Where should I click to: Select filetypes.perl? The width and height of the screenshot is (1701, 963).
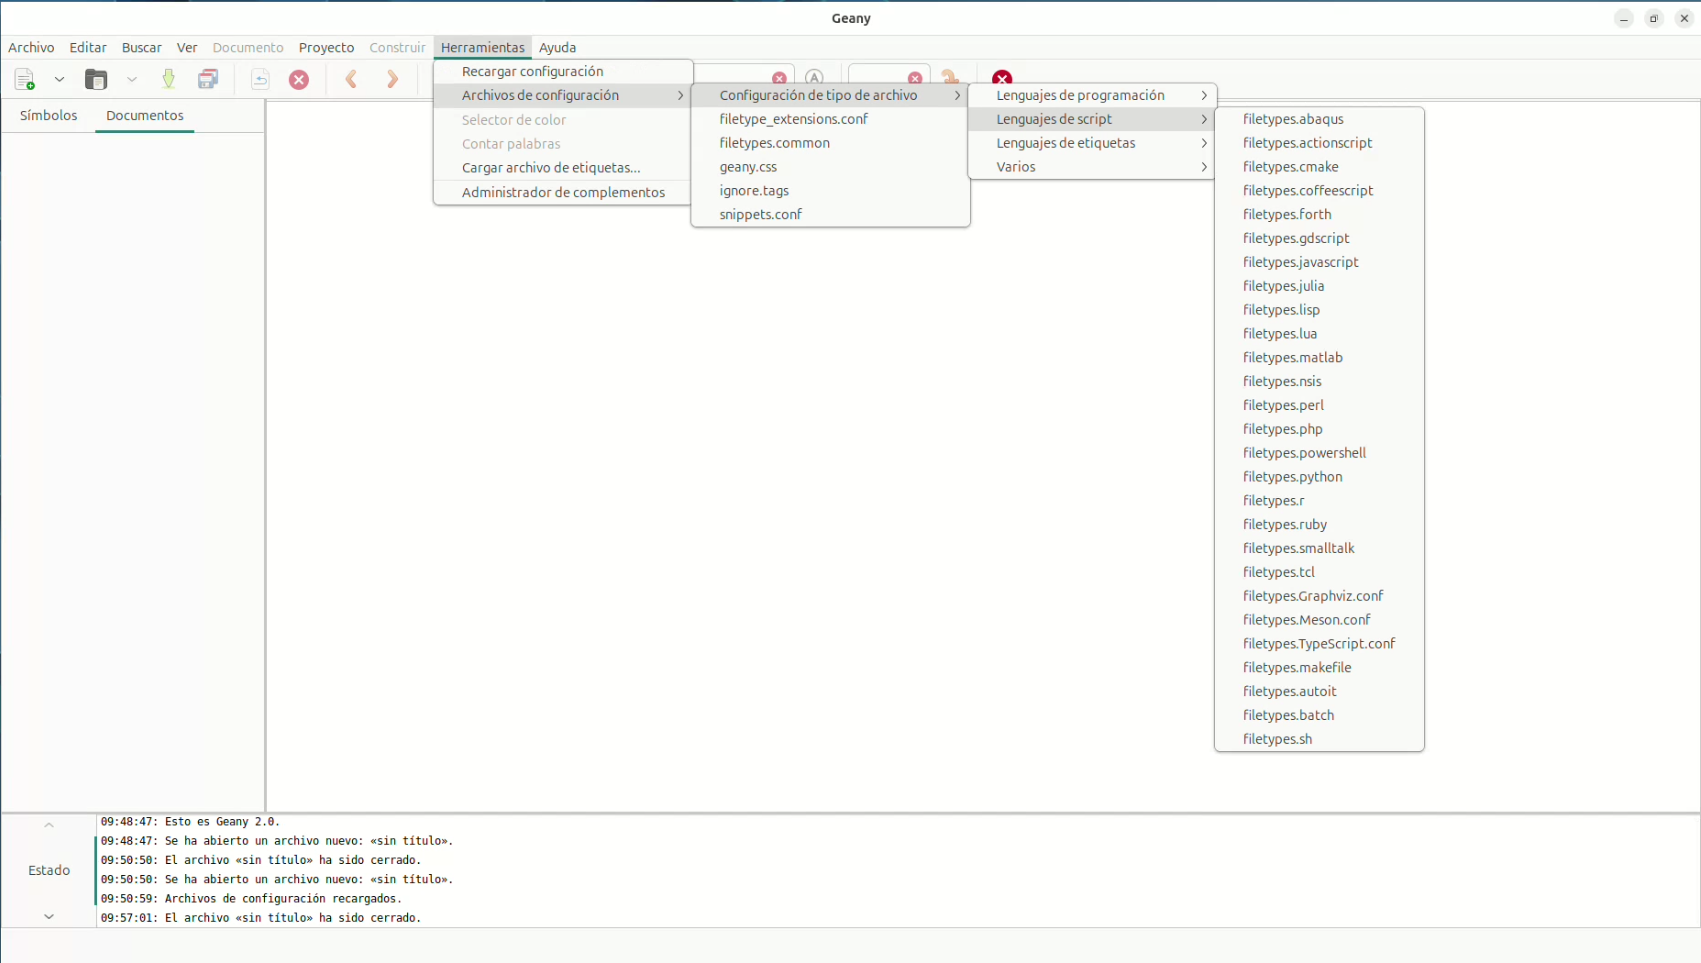pos(1319,405)
